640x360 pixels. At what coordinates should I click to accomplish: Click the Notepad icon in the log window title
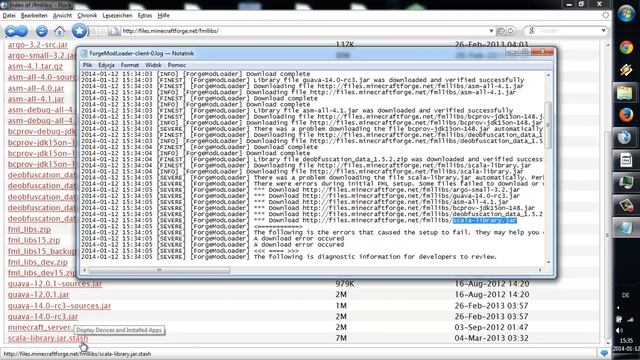pyautogui.click(x=84, y=53)
